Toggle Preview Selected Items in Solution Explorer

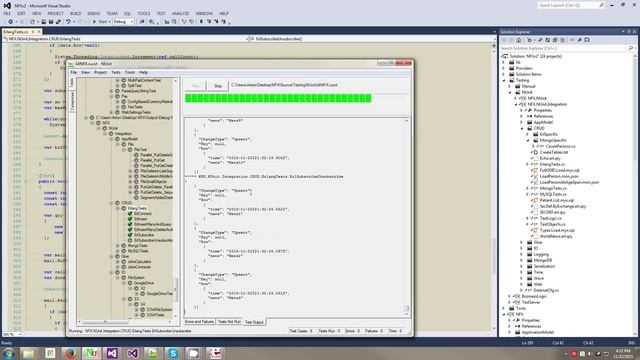[587, 40]
